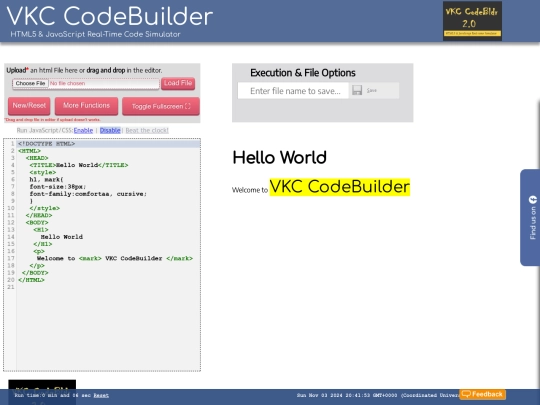
Task: Click the 'Welcome to <mark>' code line
Action: coord(115,258)
